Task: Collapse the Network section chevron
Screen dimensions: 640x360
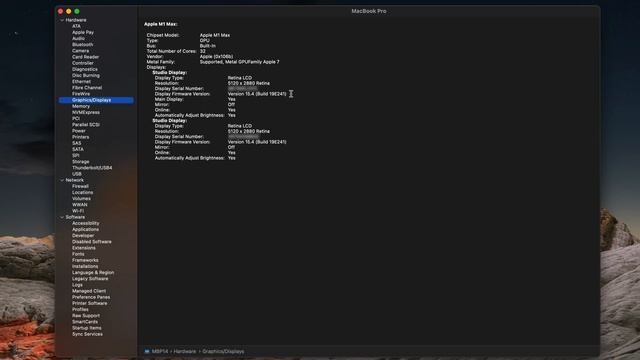Action: (x=62, y=180)
